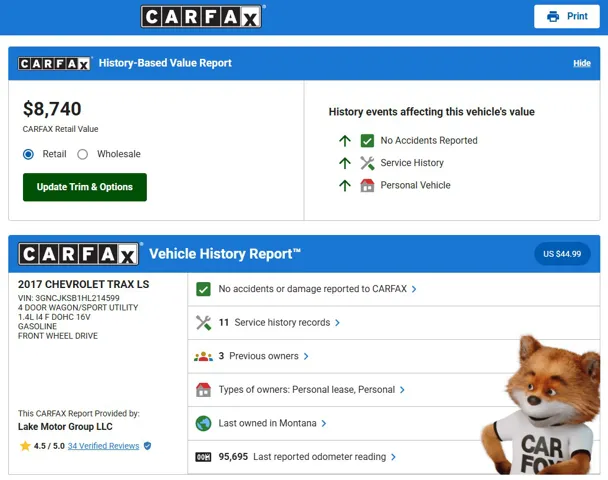Screen dimensions: 608x480
Task: Click the verified badge icon next to reviews
Action: point(148,446)
